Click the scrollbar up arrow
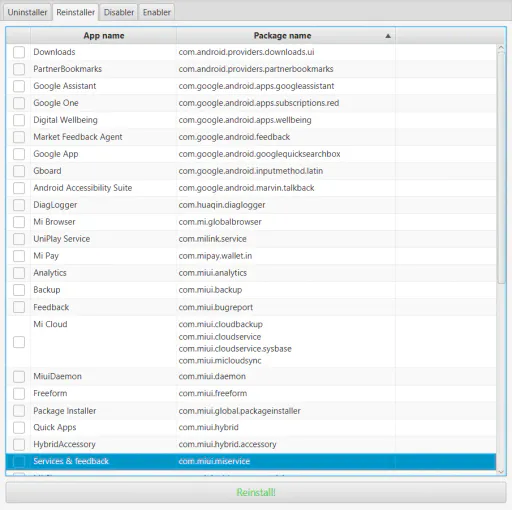This screenshot has width=512, height=510. point(501,48)
